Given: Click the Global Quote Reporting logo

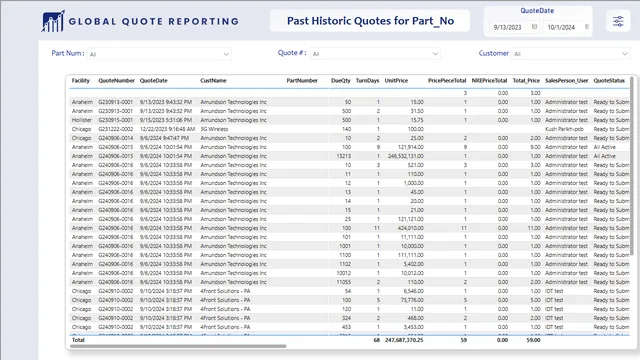Looking at the screenshot, I should [140, 21].
